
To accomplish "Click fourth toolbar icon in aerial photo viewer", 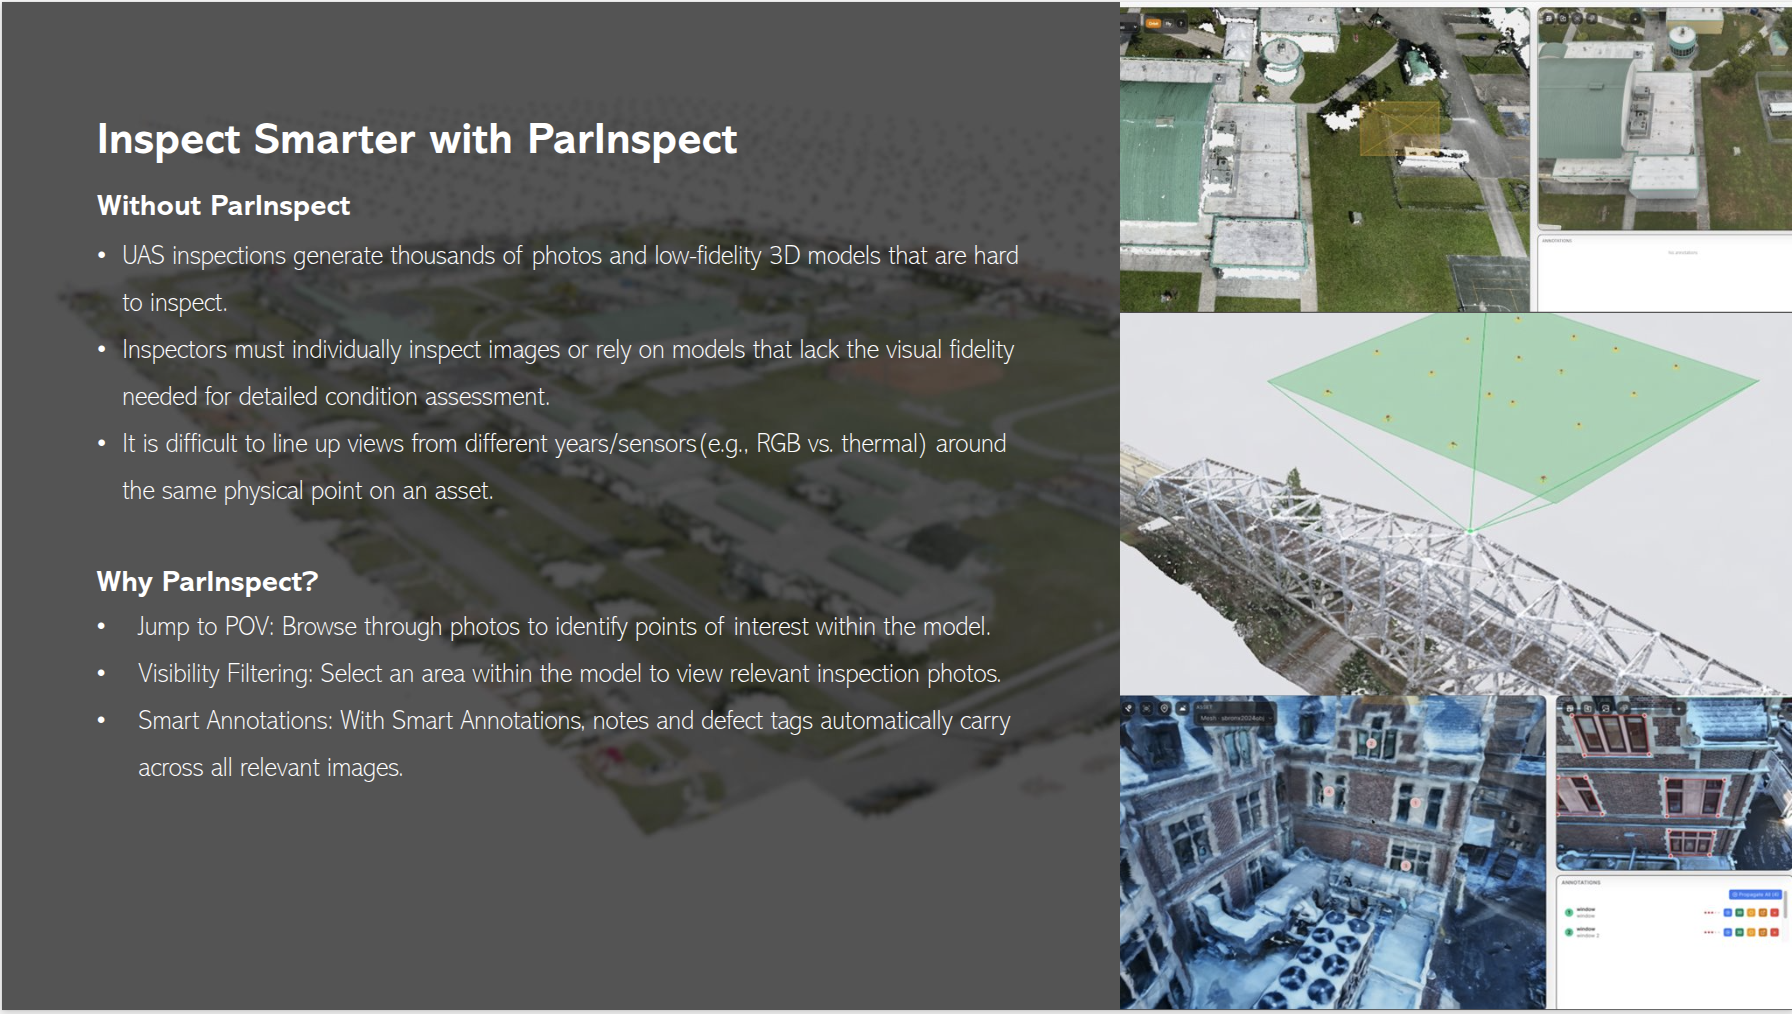I will tap(1592, 19).
